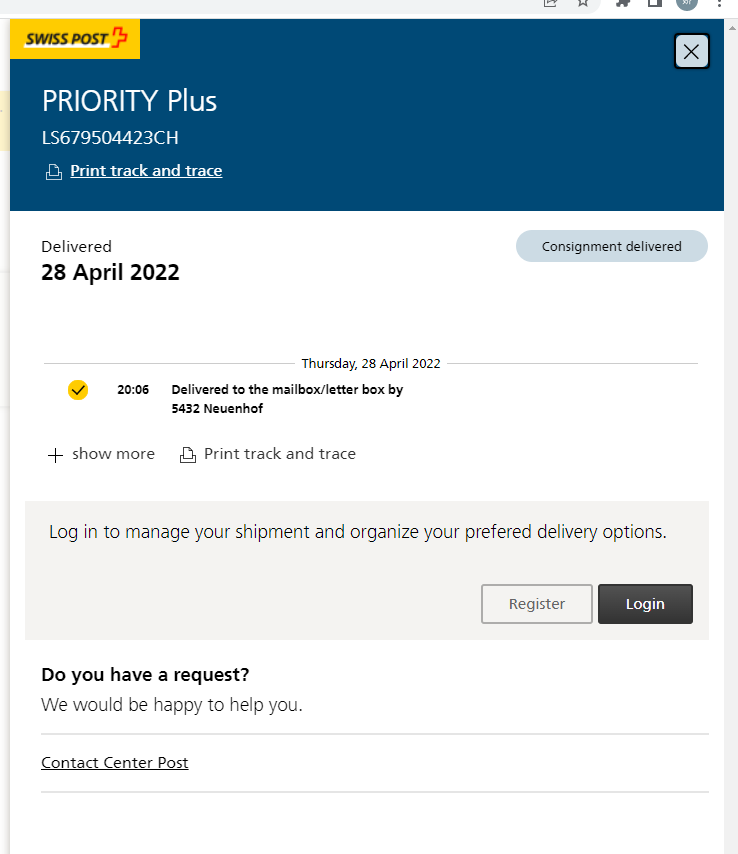
Task: Bookmark this page with the star icon
Action: pos(583,3)
